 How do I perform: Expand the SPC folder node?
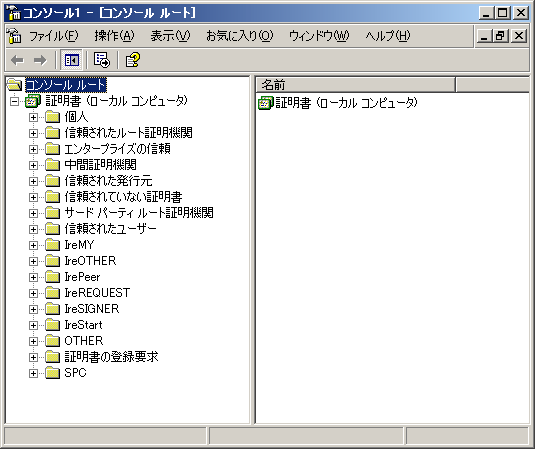33,373
